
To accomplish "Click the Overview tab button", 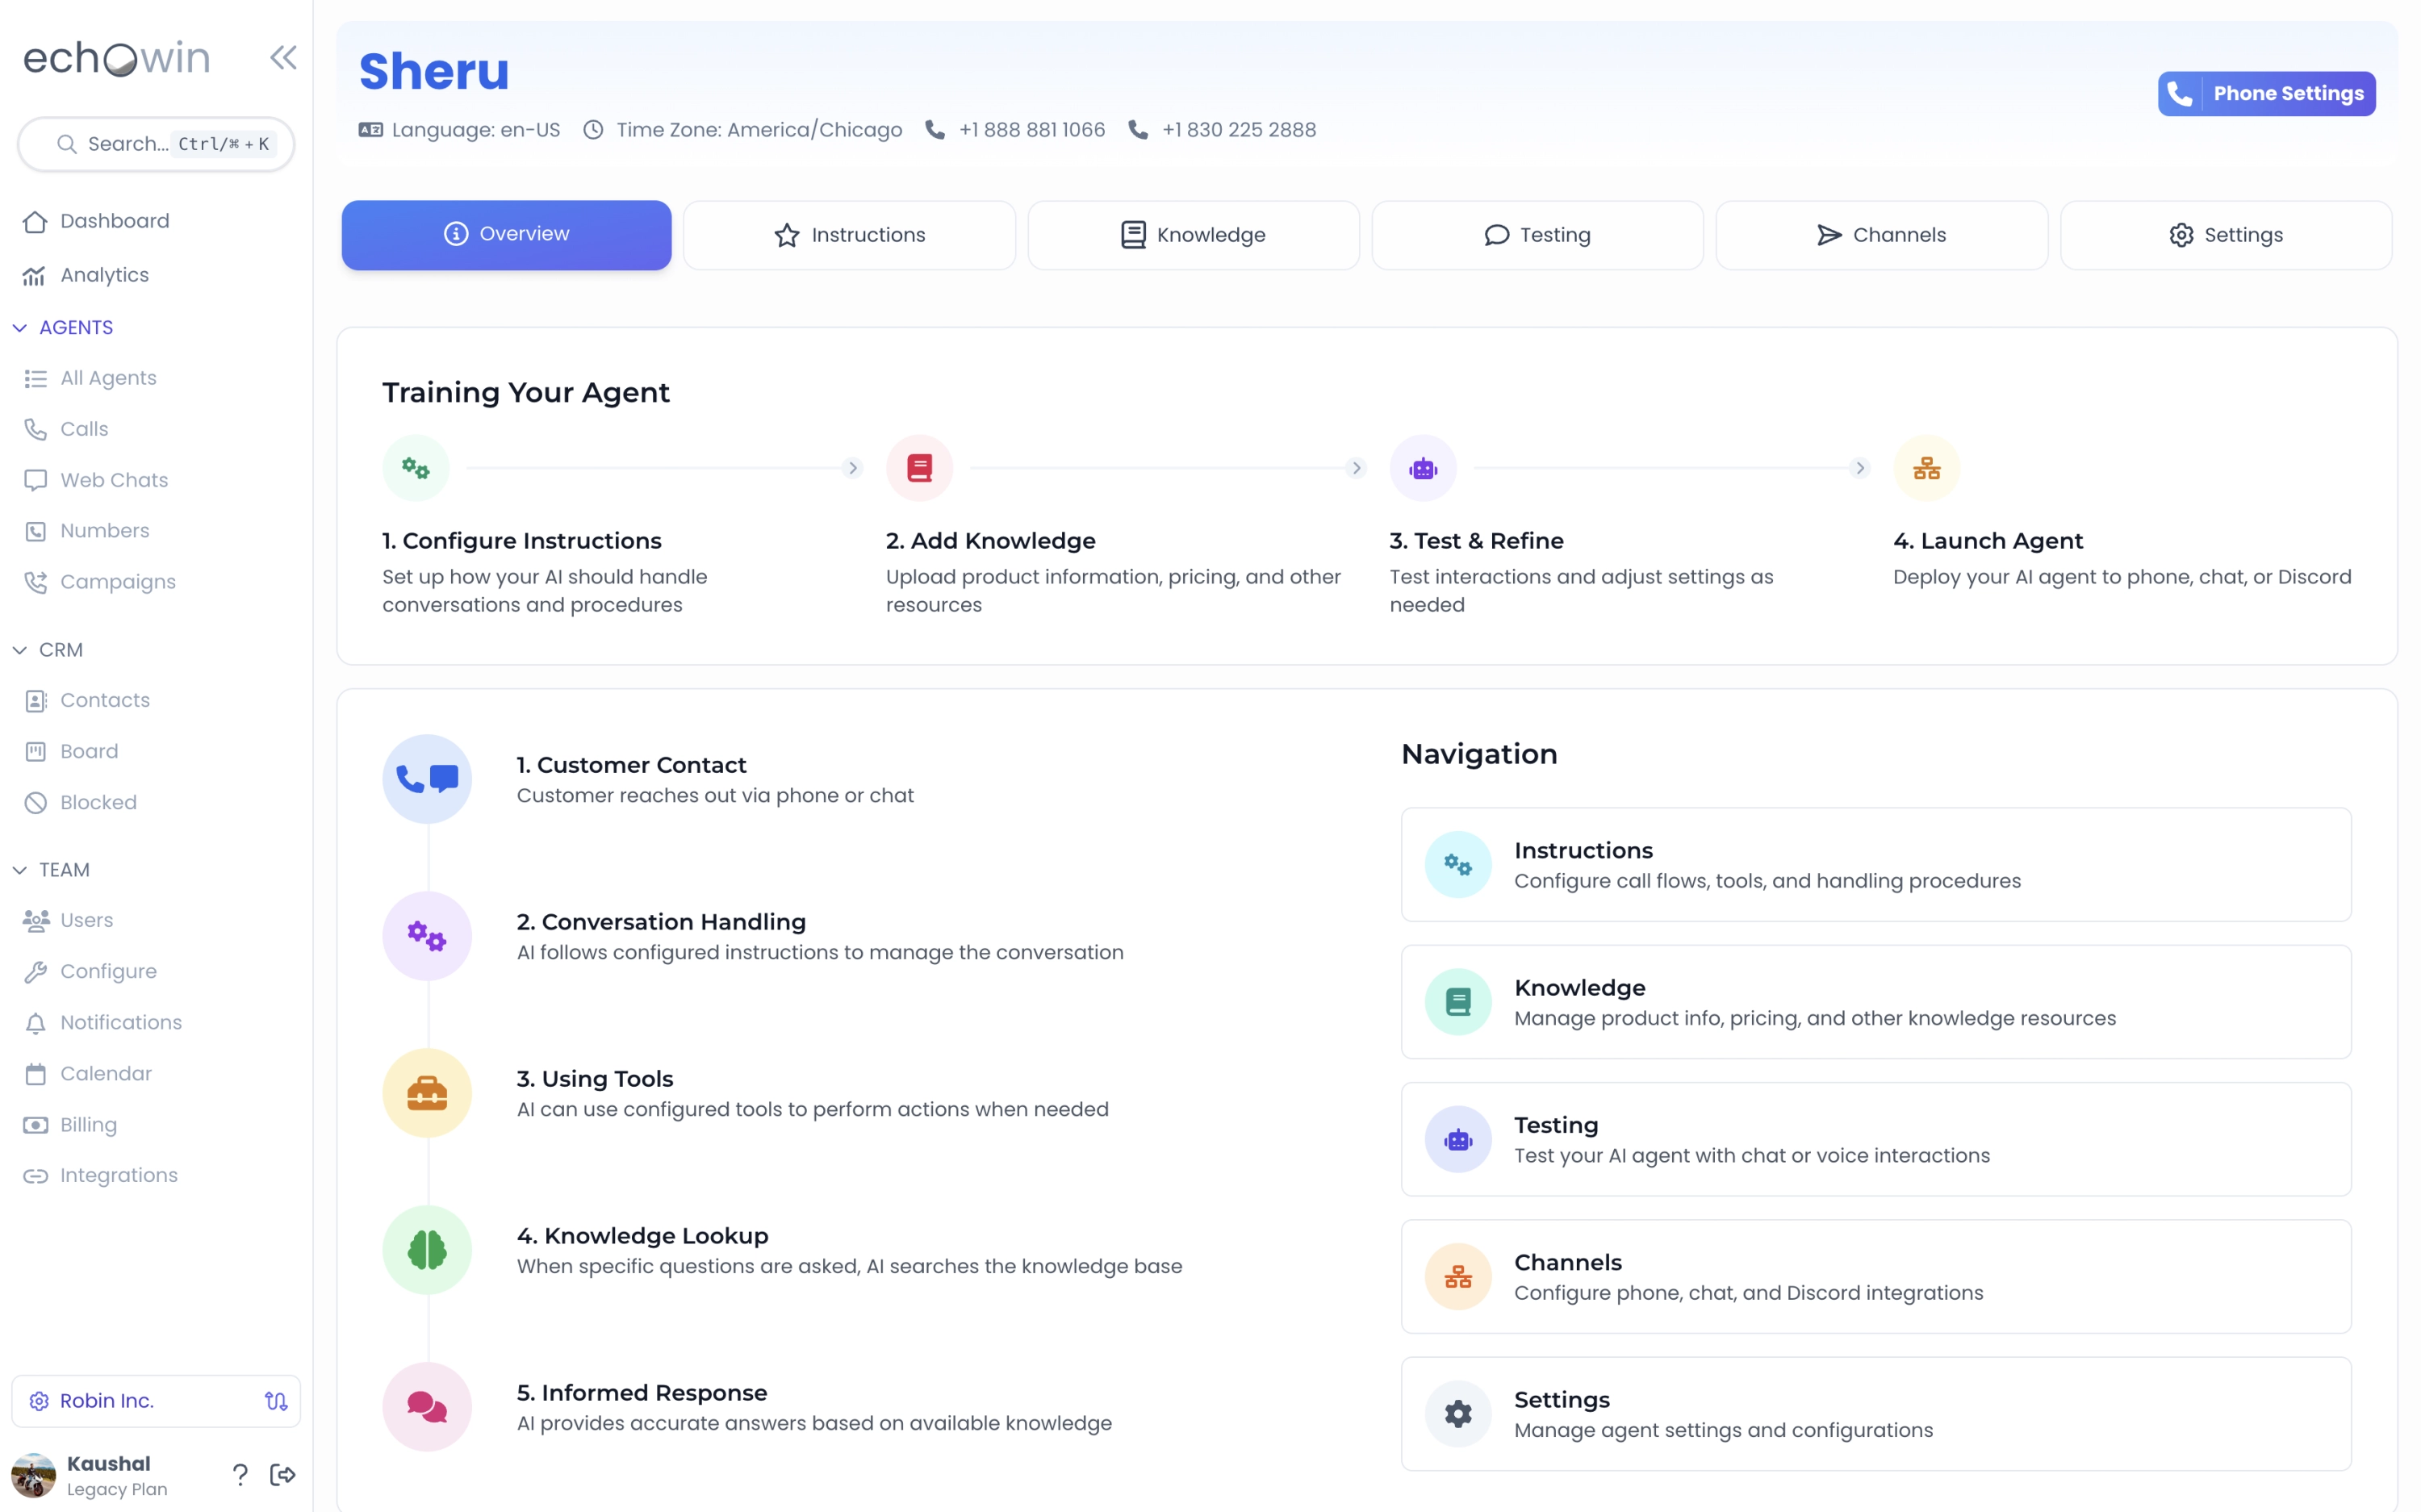I will pyautogui.click(x=507, y=235).
